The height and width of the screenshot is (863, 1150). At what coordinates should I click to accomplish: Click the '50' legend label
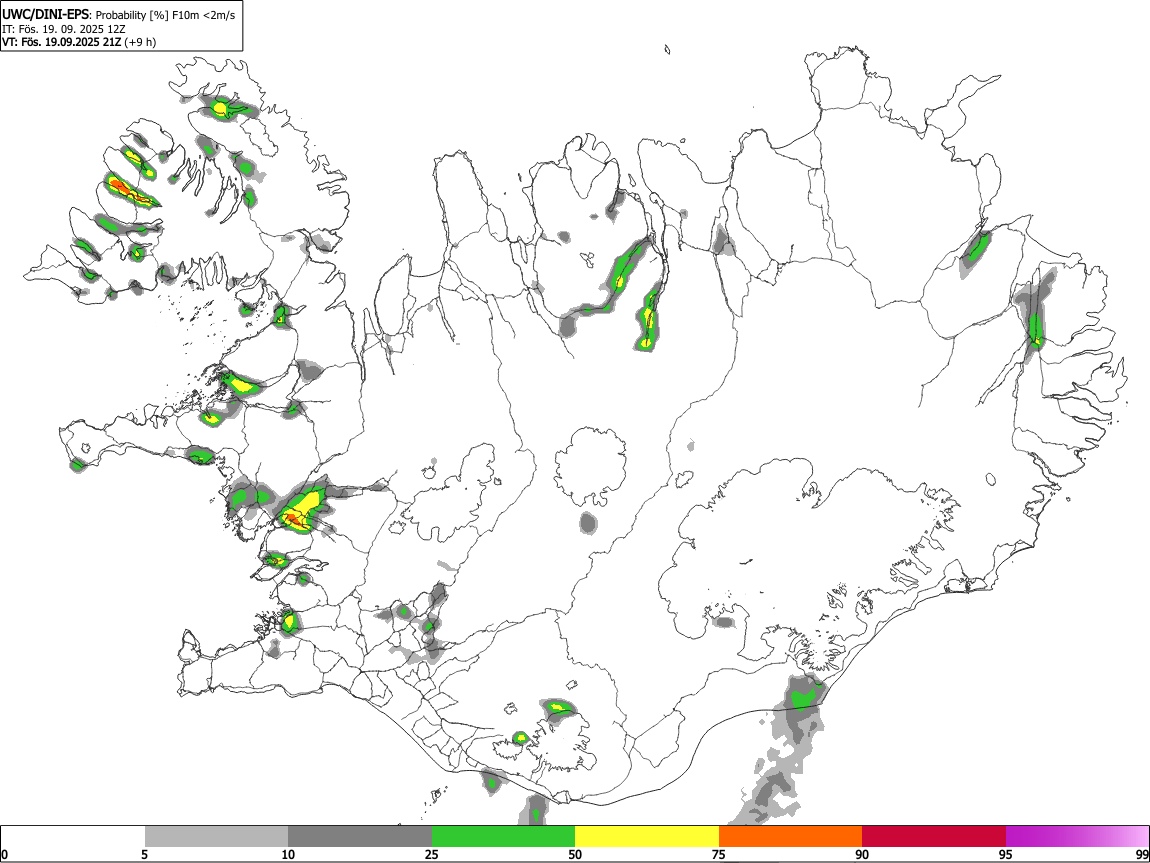(575, 854)
